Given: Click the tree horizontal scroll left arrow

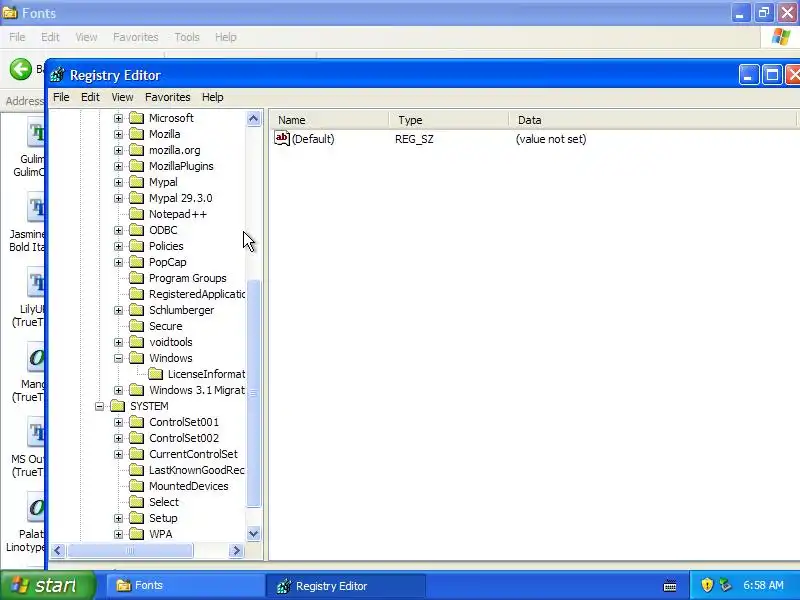Looking at the screenshot, I should click(x=58, y=551).
